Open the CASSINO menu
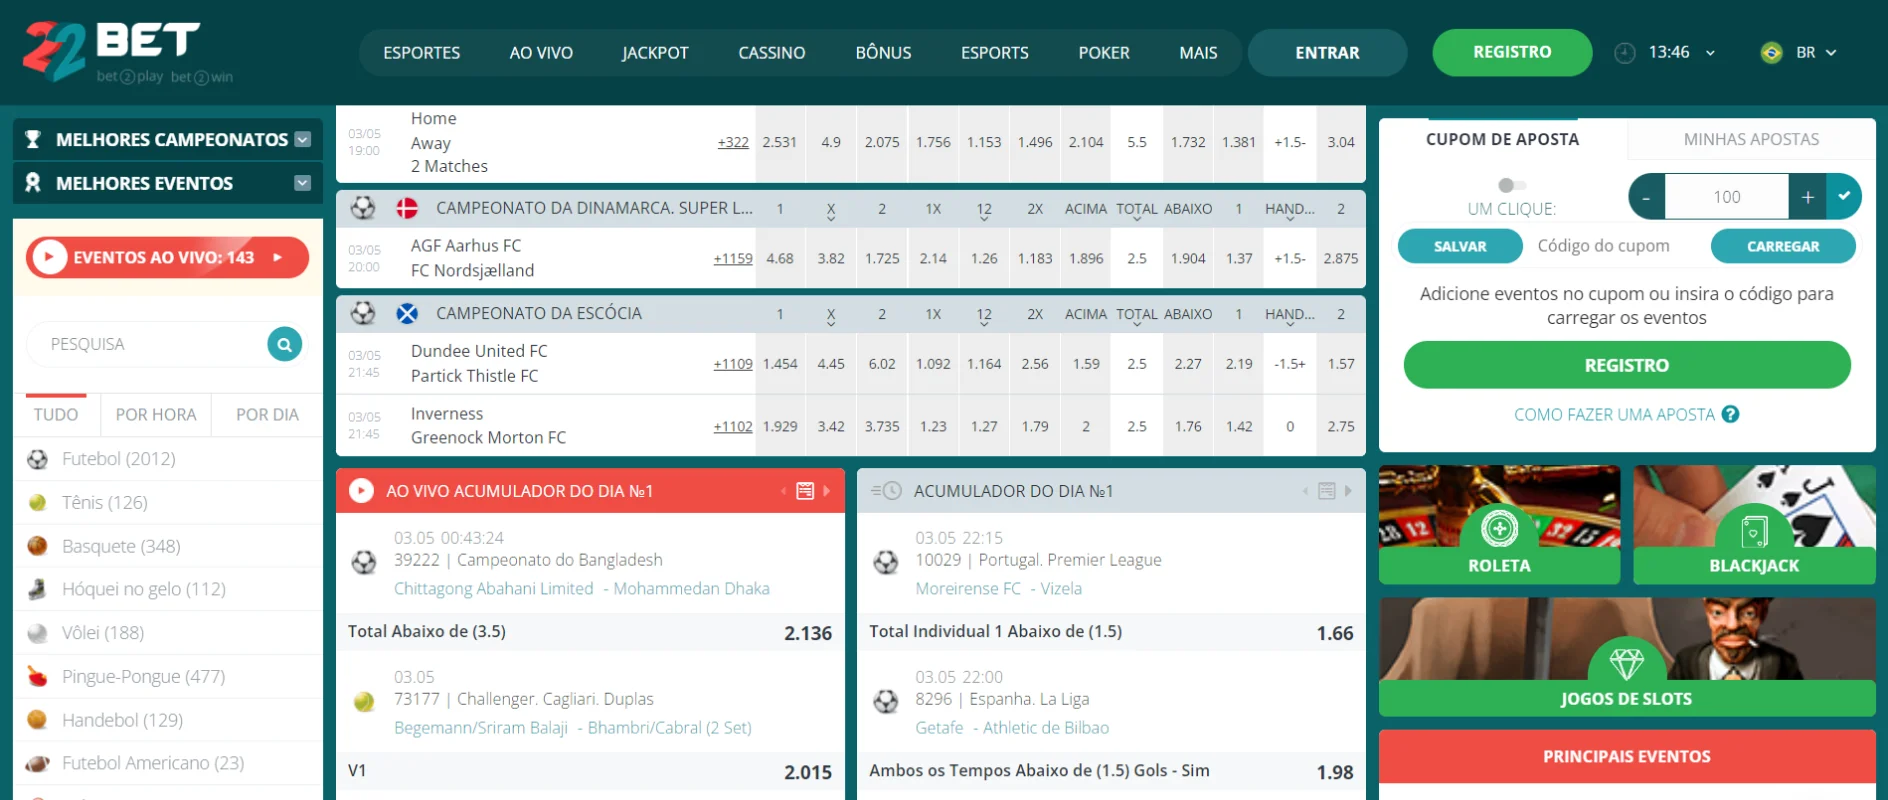This screenshot has width=1888, height=800. pyautogui.click(x=772, y=53)
